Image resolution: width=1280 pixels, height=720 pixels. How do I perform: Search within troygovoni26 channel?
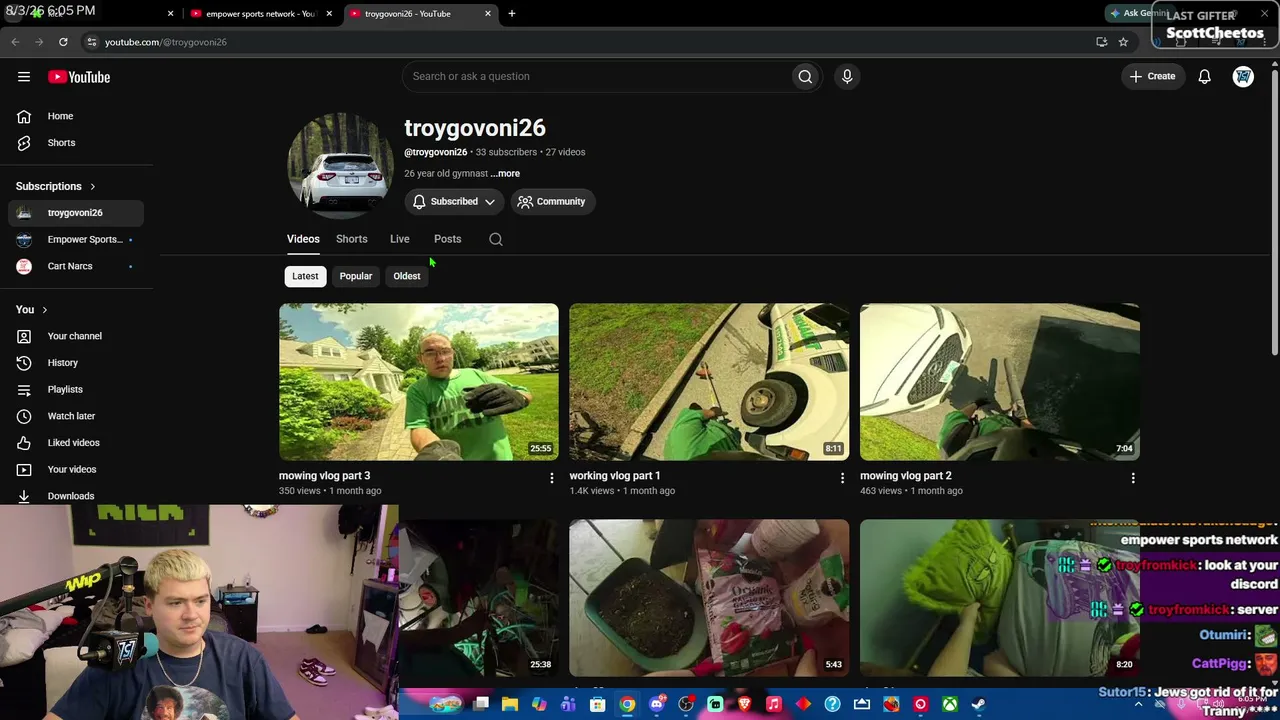(496, 239)
